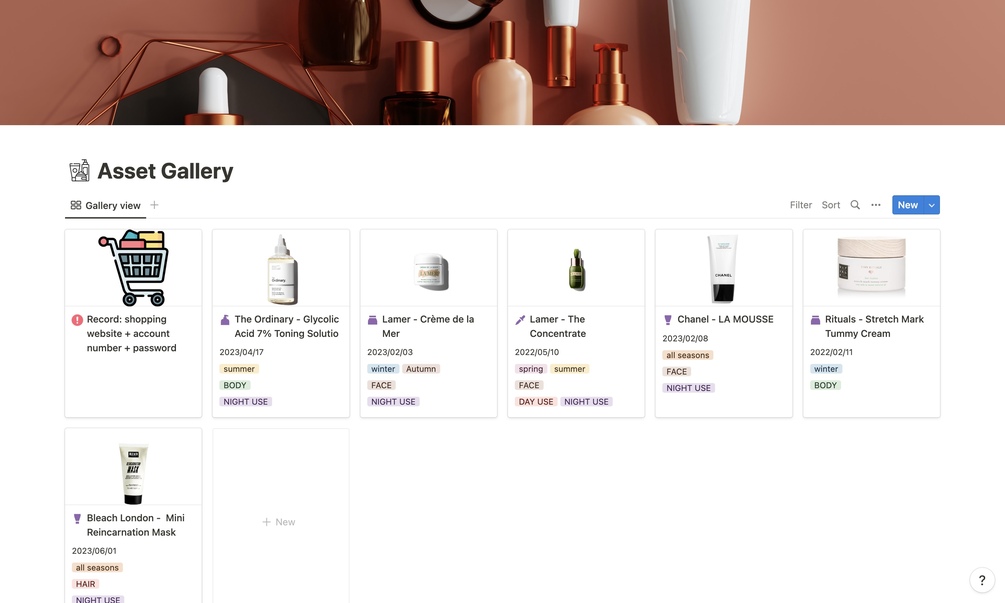Screen dimensions: 1005x603
Task: Click the page cover banner image
Action: point(502,62)
